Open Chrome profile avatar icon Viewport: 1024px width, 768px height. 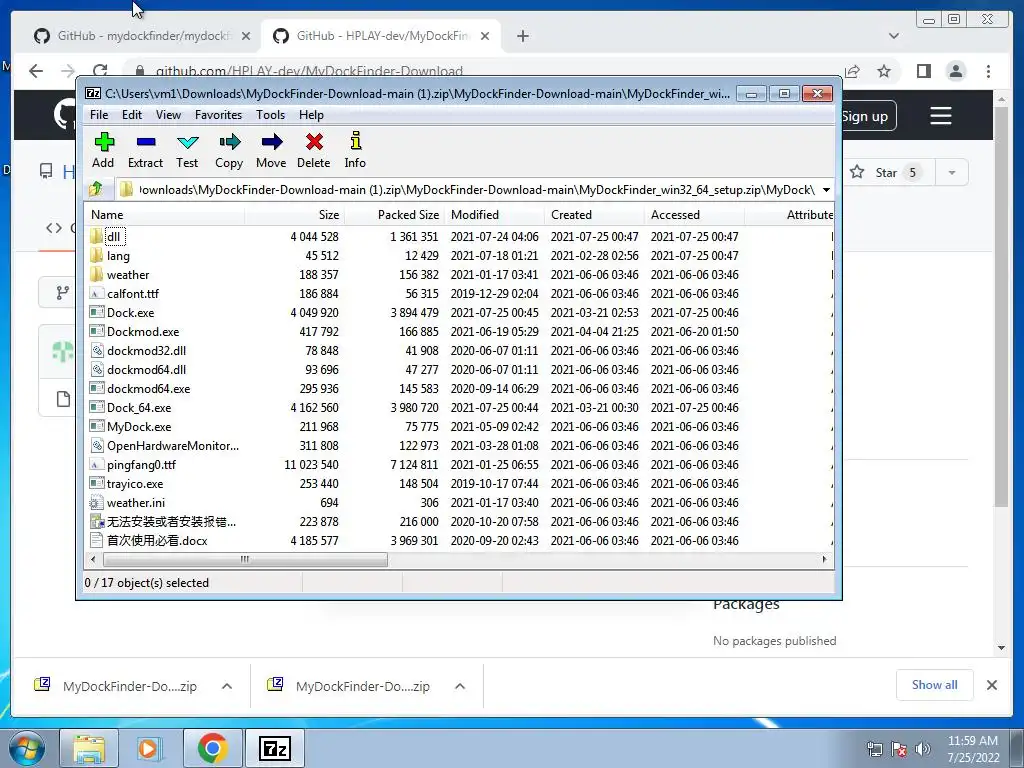955,71
